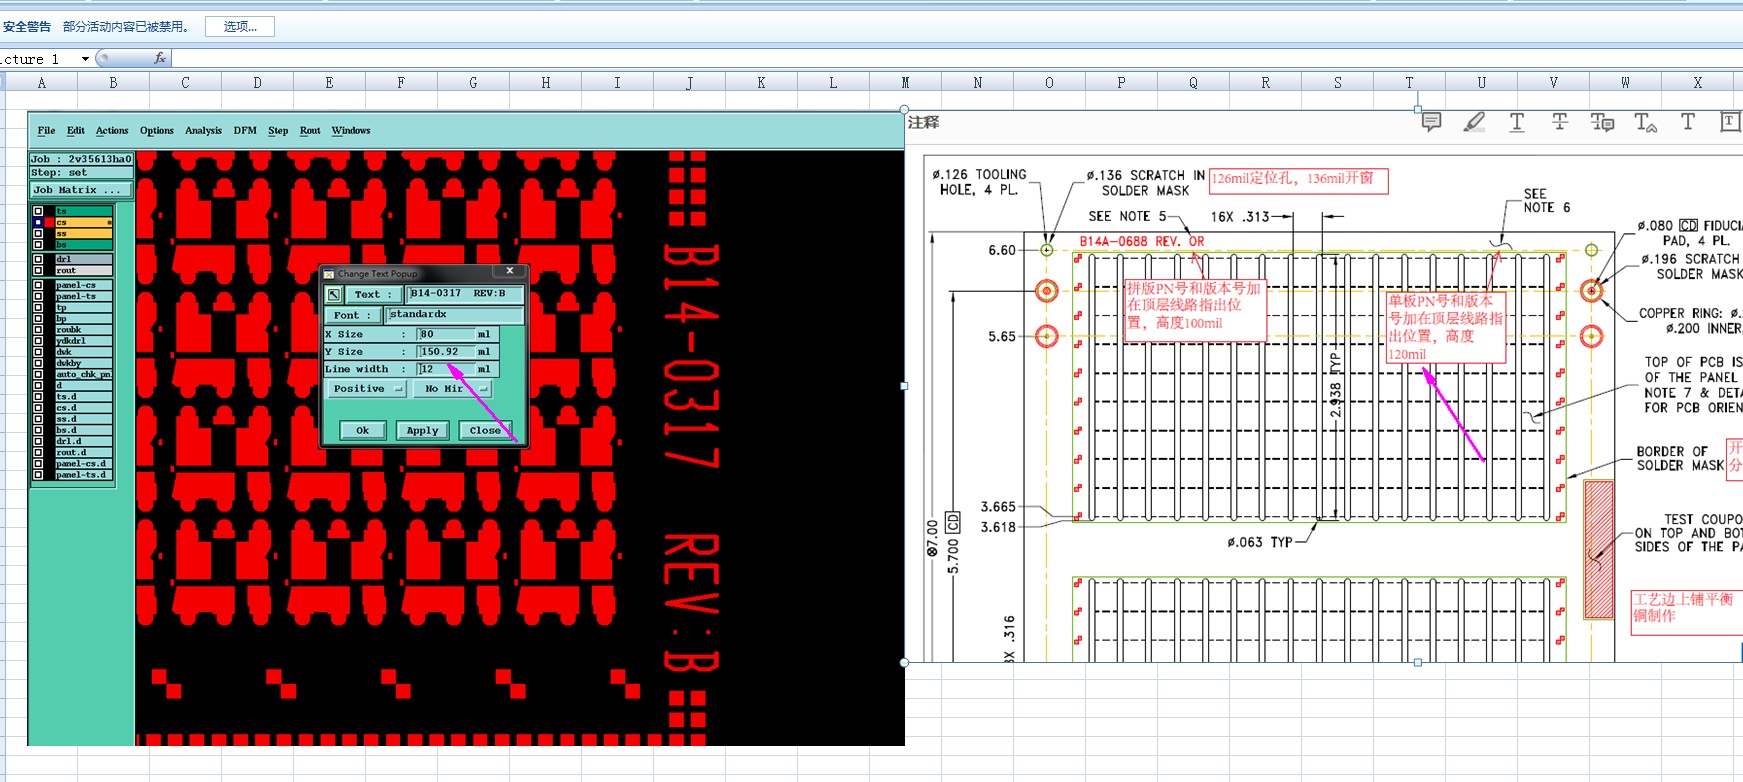Screen dimensions: 1743x782
Task: Select the ss layer name row
Action: (83, 233)
